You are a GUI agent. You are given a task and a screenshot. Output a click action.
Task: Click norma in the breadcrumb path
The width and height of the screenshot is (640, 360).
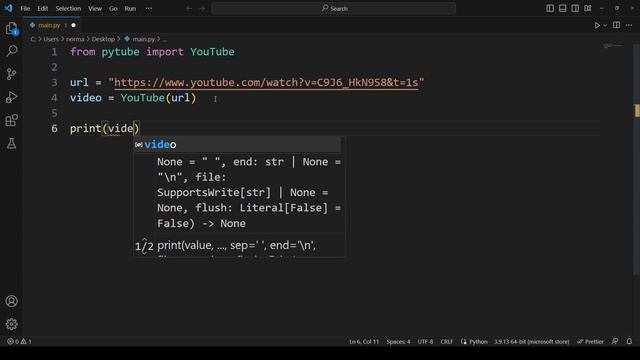tap(75, 39)
